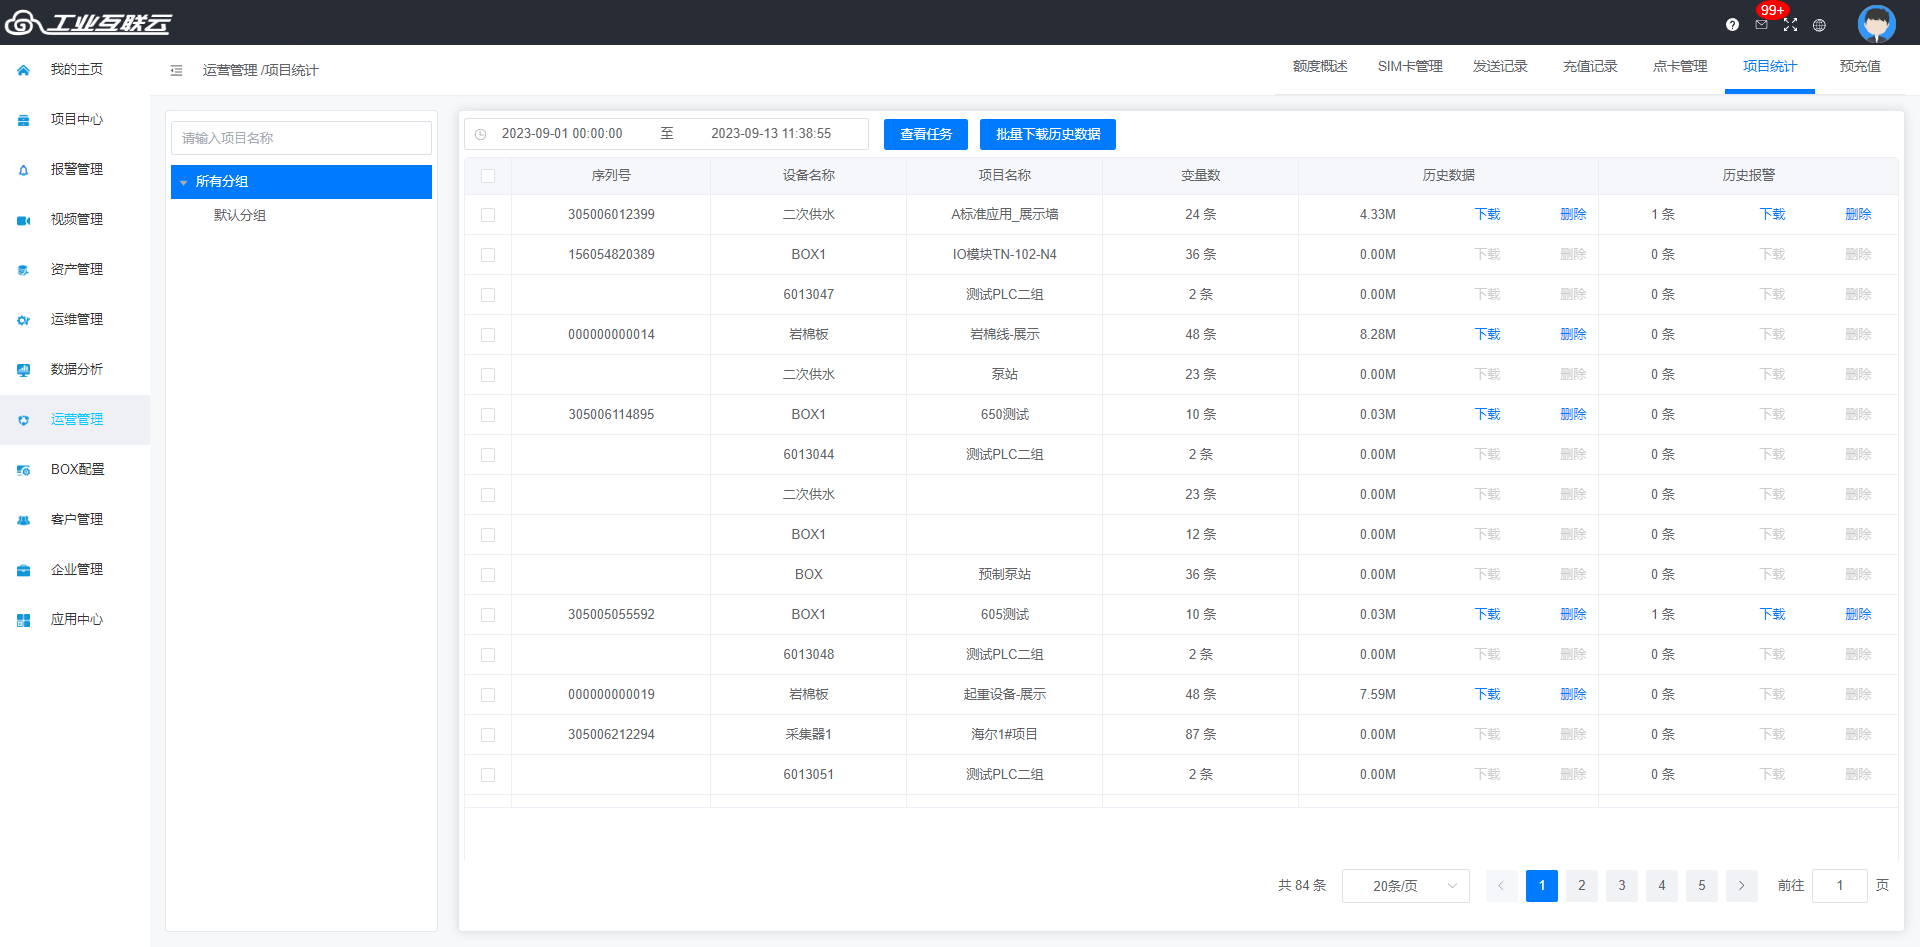The width and height of the screenshot is (1920, 947).
Task: Open the mail notifications icon
Action: 1761,25
